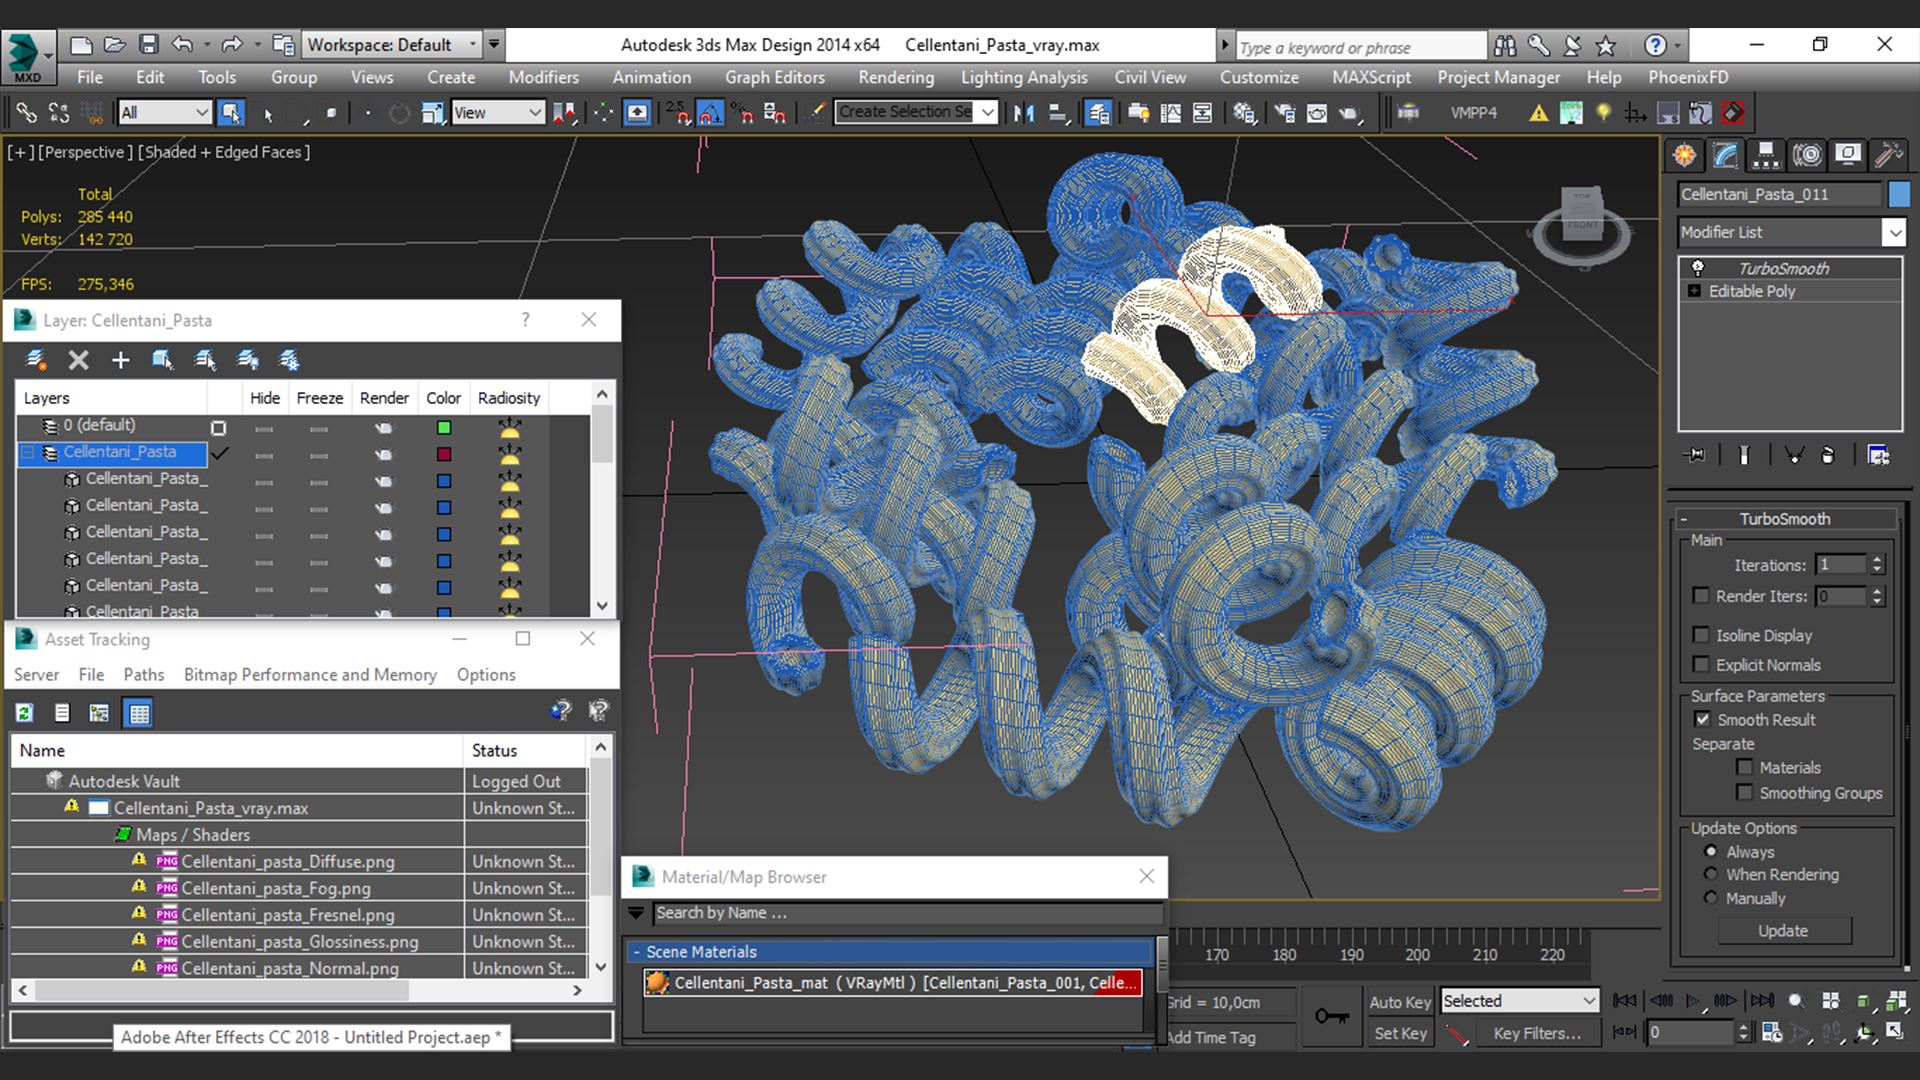Click the Save File icon
Image resolution: width=1920 pixels, height=1080 pixels.
click(x=149, y=45)
